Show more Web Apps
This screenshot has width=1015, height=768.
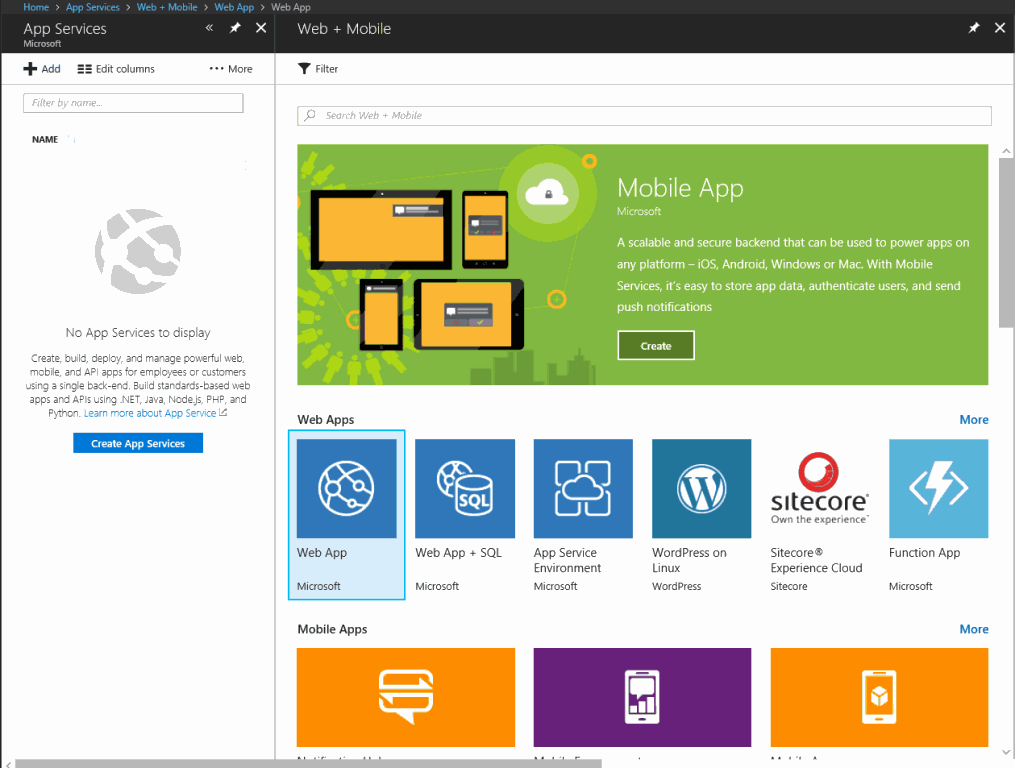(x=974, y=420)
